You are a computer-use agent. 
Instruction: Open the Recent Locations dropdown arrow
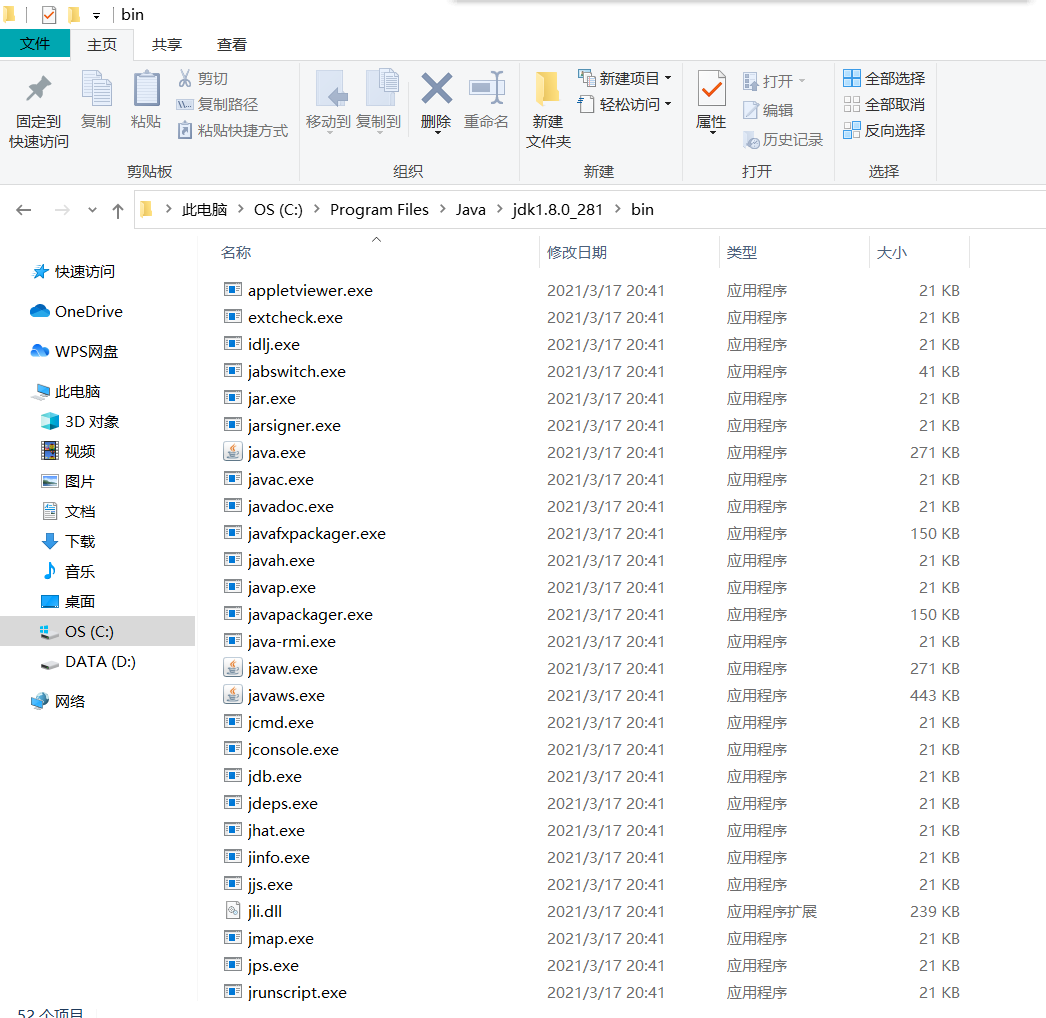(92, 210)
